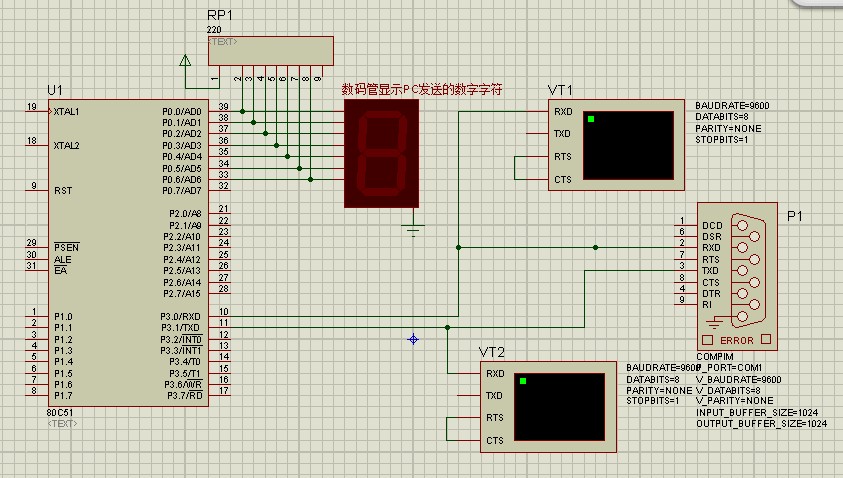Click the VT1 reference label
Image resolution: width=843 pixels, height=478 pixels.
coord(560,90)
